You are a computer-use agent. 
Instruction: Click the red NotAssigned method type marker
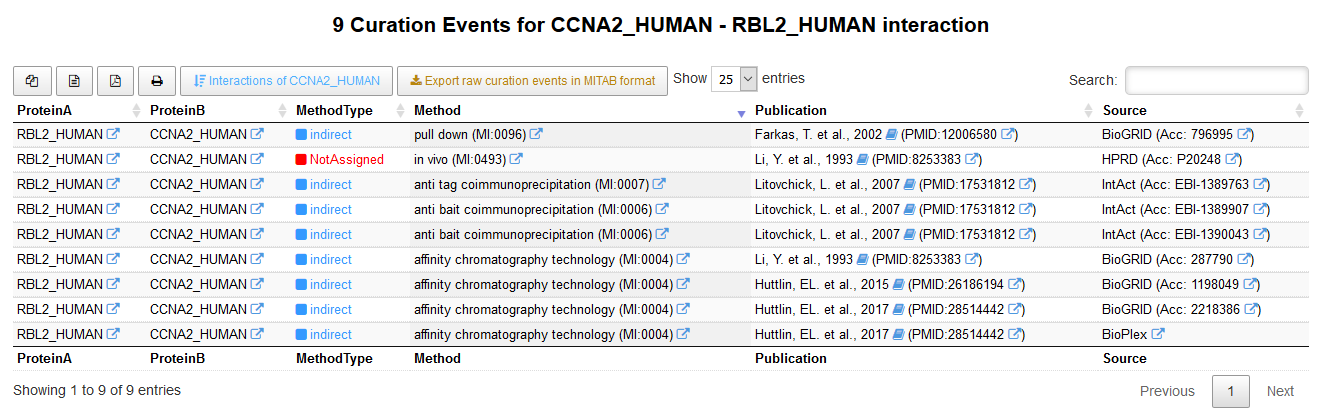tap(300, 159)
